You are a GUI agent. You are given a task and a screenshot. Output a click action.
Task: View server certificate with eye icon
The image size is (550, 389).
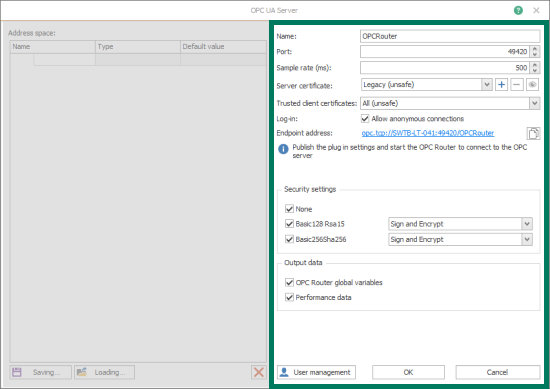pyautogui.click(x=532, y=85)
